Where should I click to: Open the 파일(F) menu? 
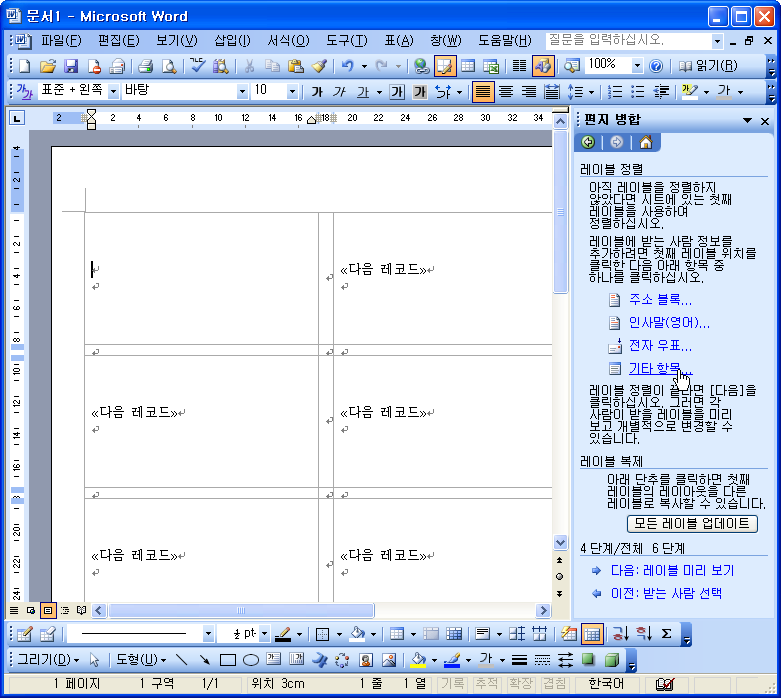tap(61, 40)
